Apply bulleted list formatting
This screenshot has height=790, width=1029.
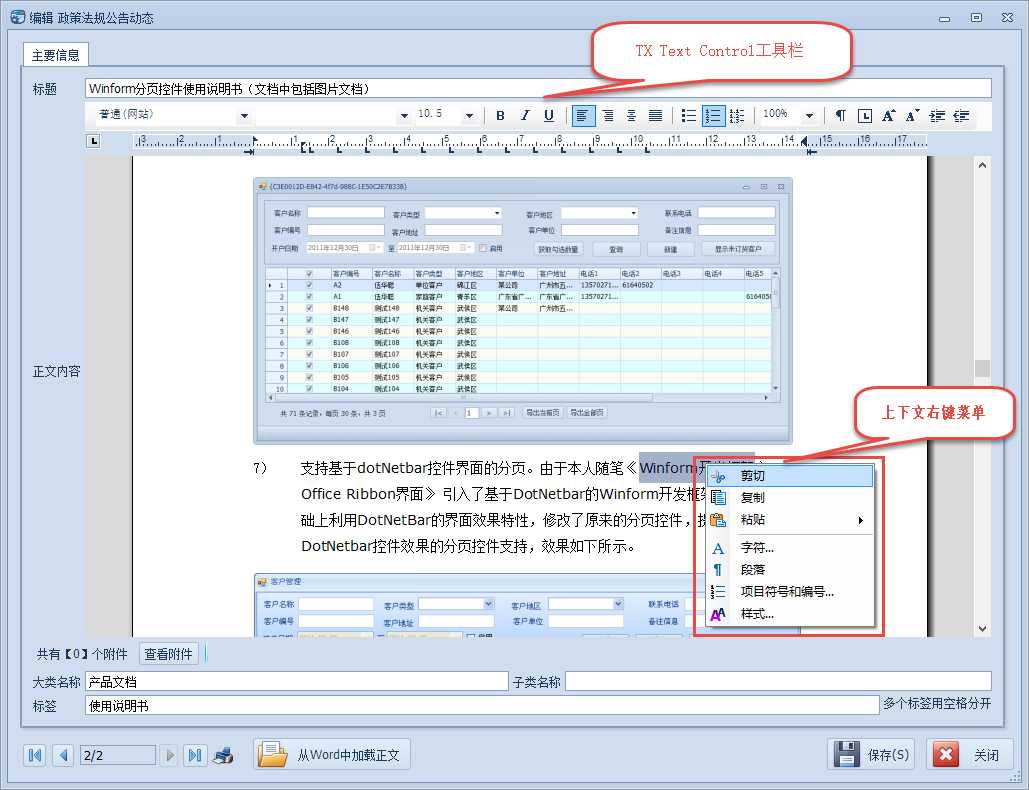click(688, 116)
